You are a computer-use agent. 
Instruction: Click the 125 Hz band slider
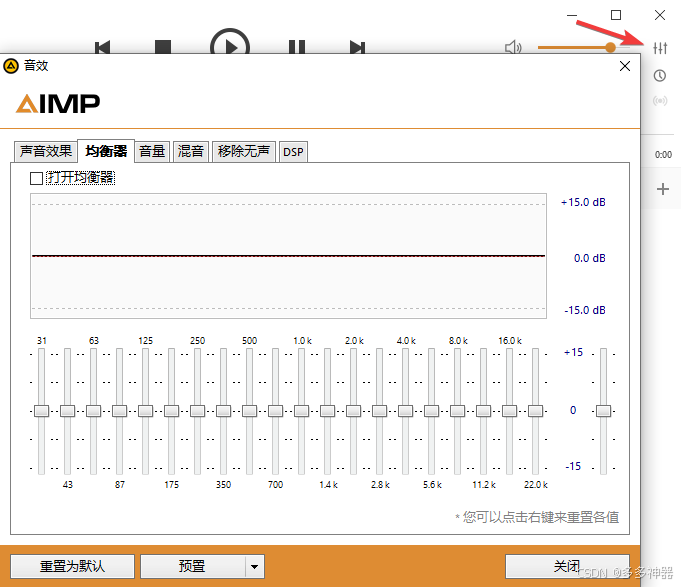(145, 411)
